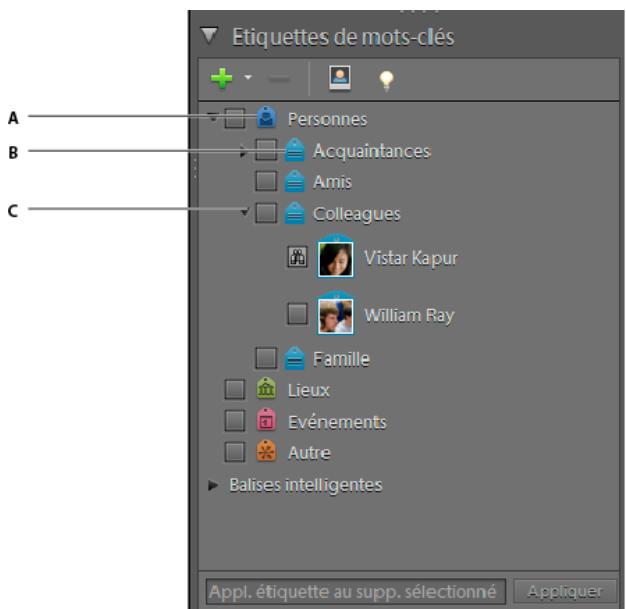Check the Personnes checkbox
Screen dimensions: 626x609
pos(235,118)
